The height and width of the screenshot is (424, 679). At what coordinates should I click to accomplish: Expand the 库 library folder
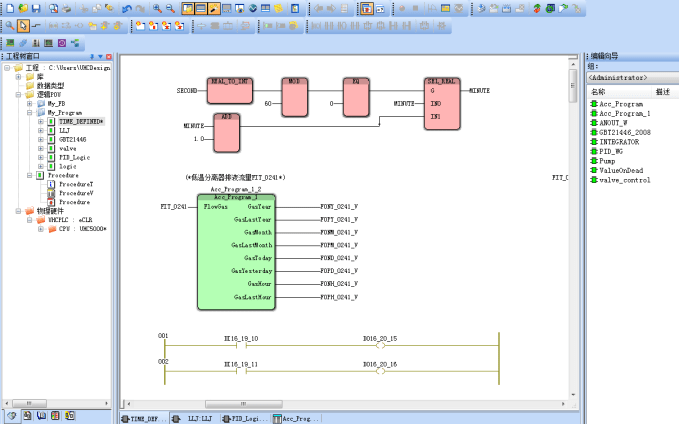pyautogui.click(x=18, y=77)
